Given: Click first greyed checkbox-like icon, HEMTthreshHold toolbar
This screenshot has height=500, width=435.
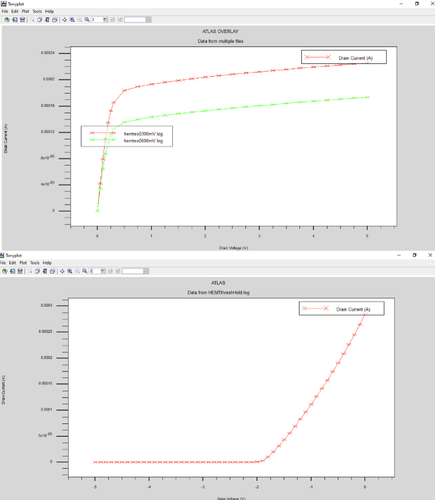Looking at the screenshot, I should click(110, 271).
